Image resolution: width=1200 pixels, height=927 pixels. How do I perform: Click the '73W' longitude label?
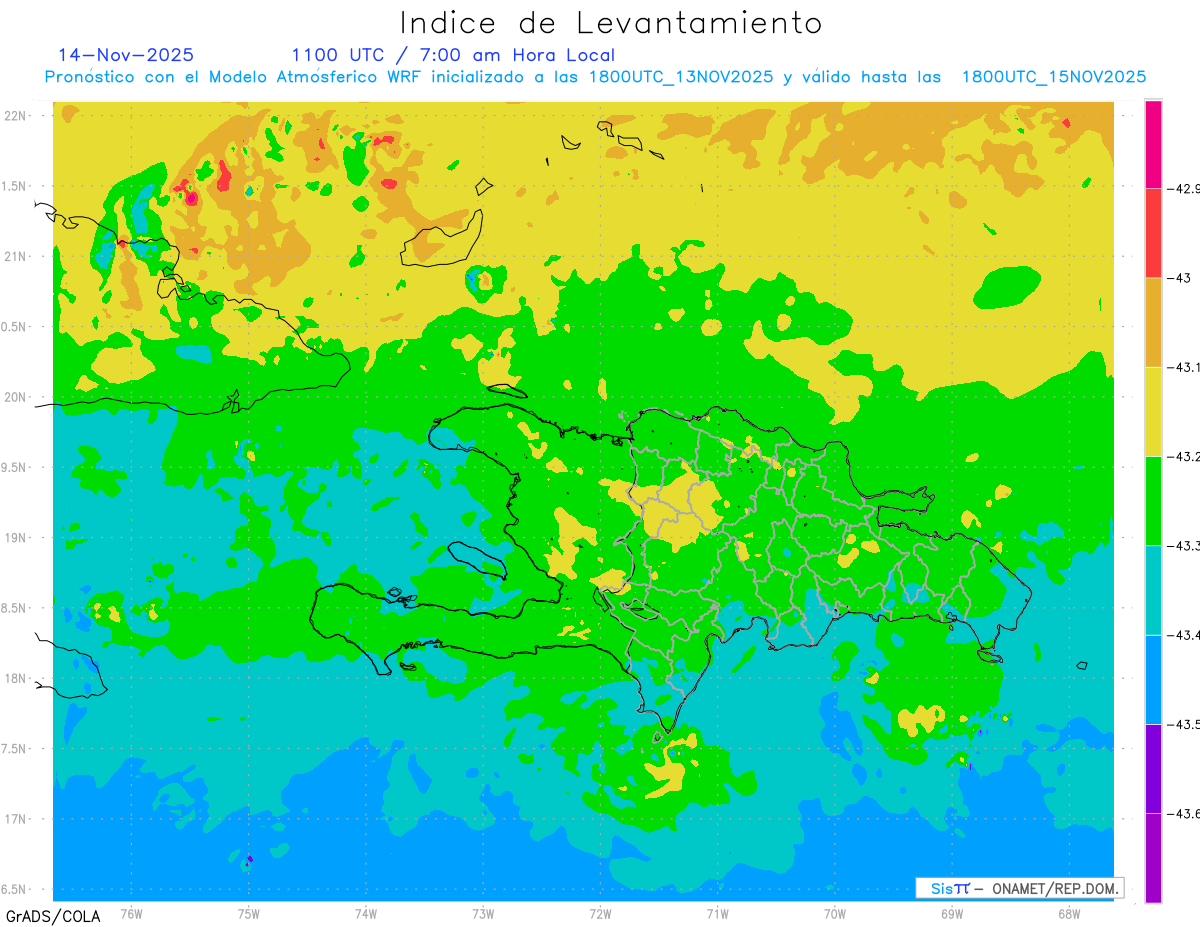point(483,913)
